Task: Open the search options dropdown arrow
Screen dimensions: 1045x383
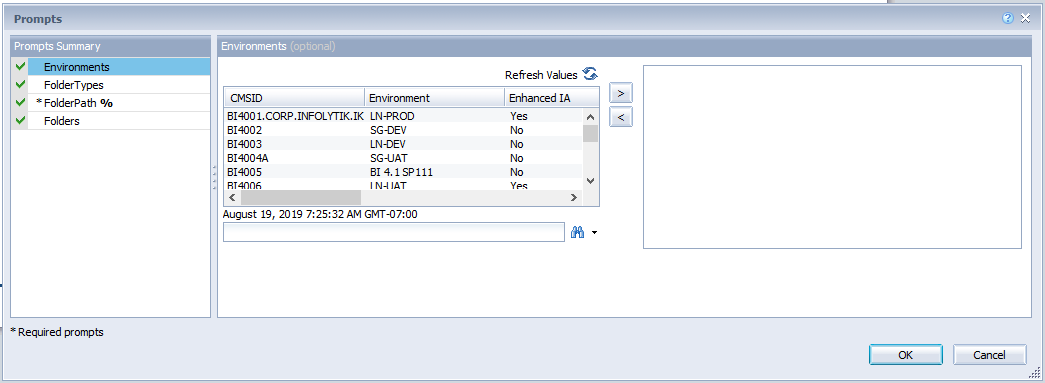Action: pyautogui.click(x=594, y=233)
